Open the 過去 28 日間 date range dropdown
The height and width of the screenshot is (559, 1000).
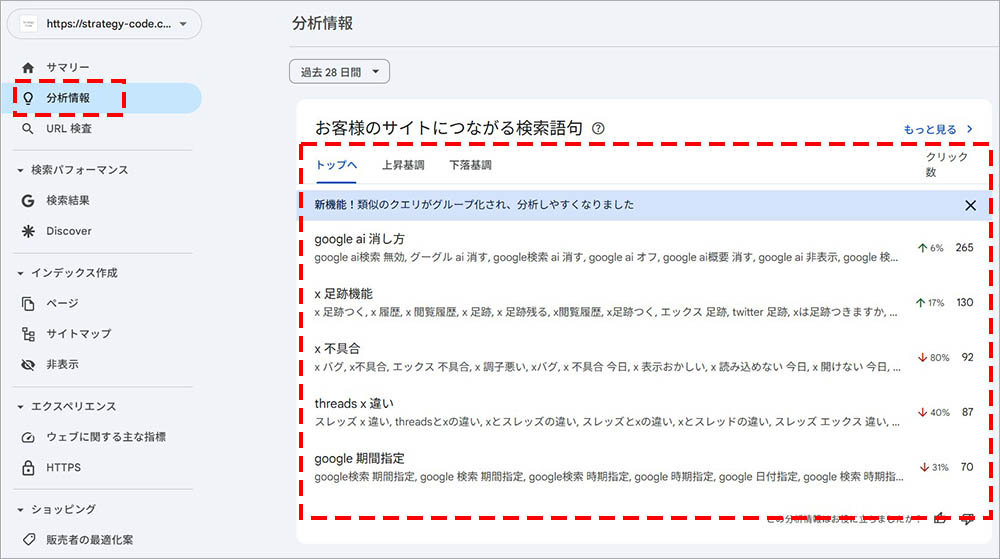tap(339, 72)
